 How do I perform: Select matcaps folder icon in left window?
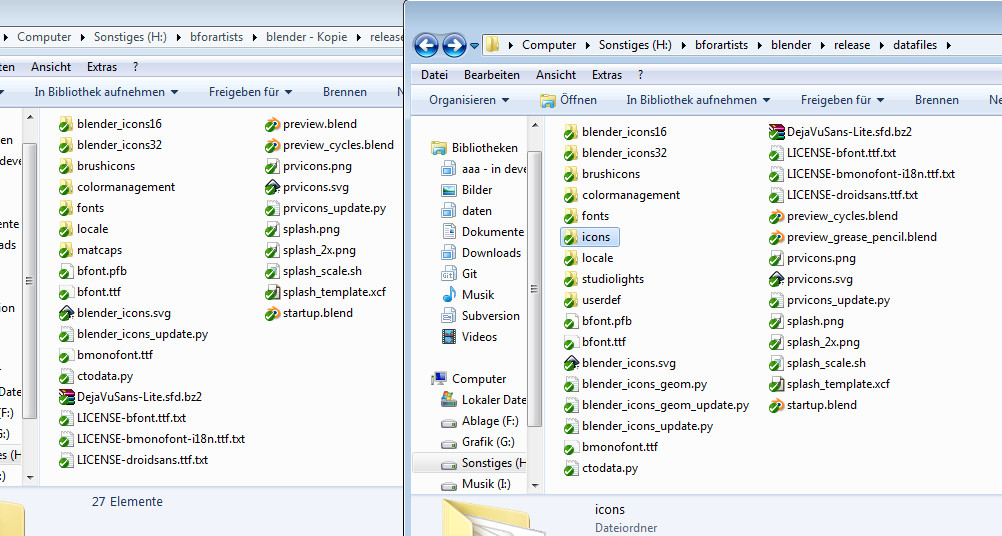click(66, 250)
